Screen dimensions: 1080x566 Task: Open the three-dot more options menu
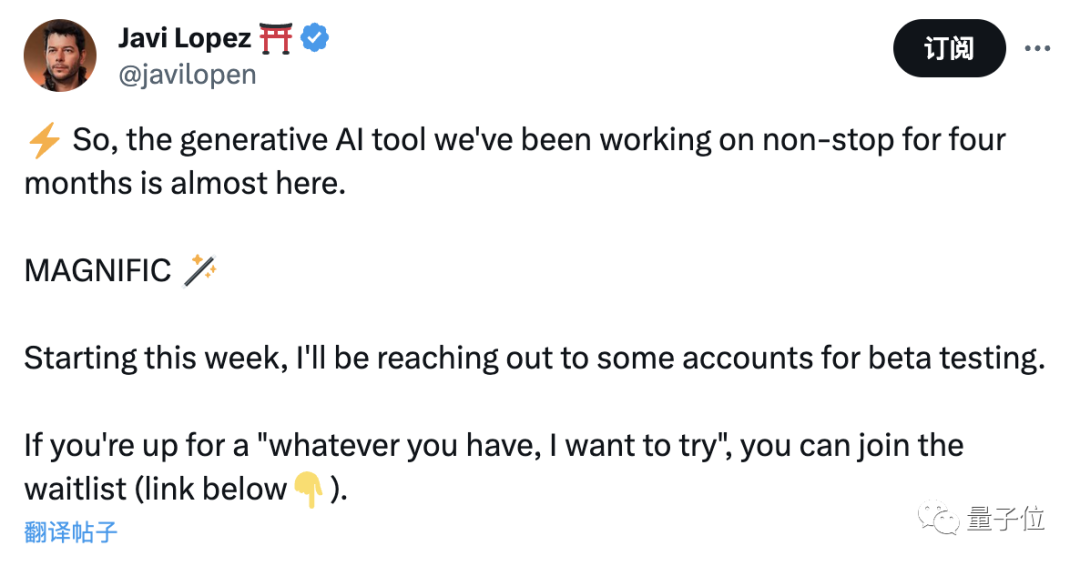tap(1037, 48)
